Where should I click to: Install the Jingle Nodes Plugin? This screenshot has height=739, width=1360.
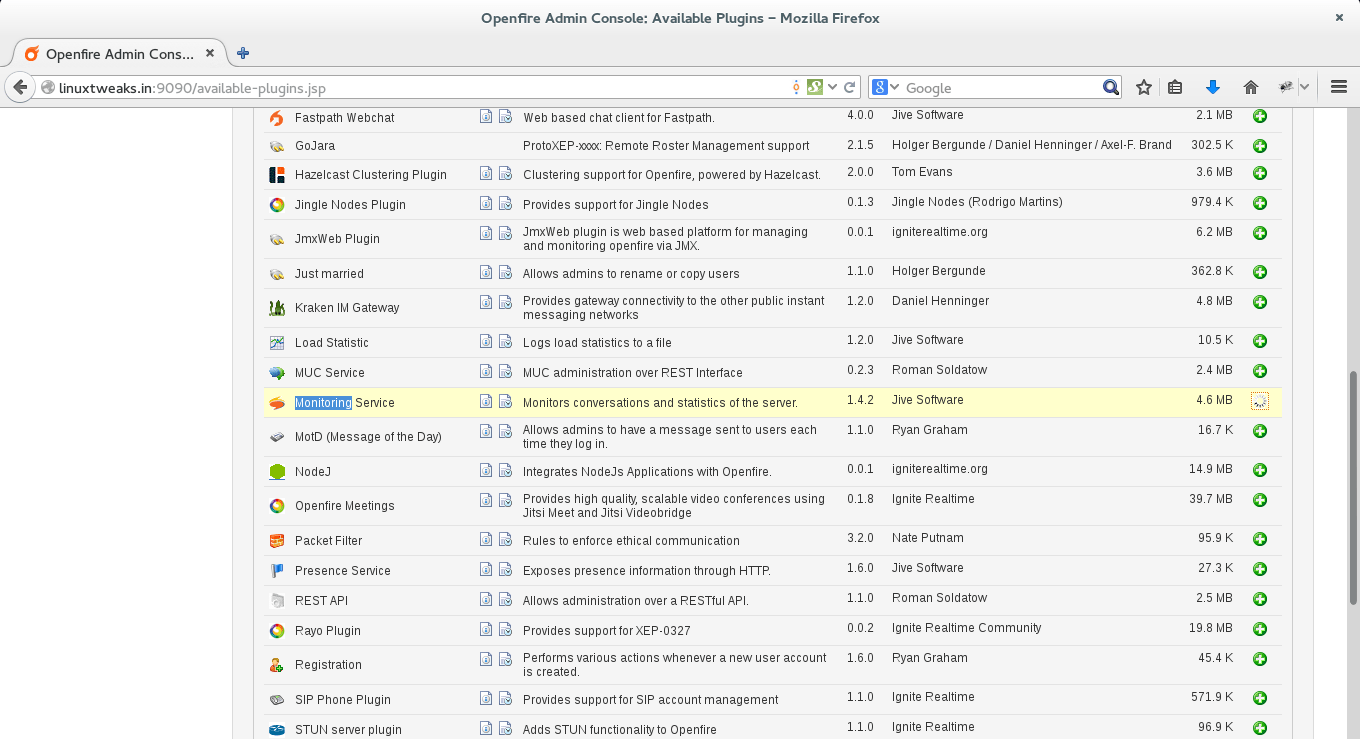(x=1260, y=204)
